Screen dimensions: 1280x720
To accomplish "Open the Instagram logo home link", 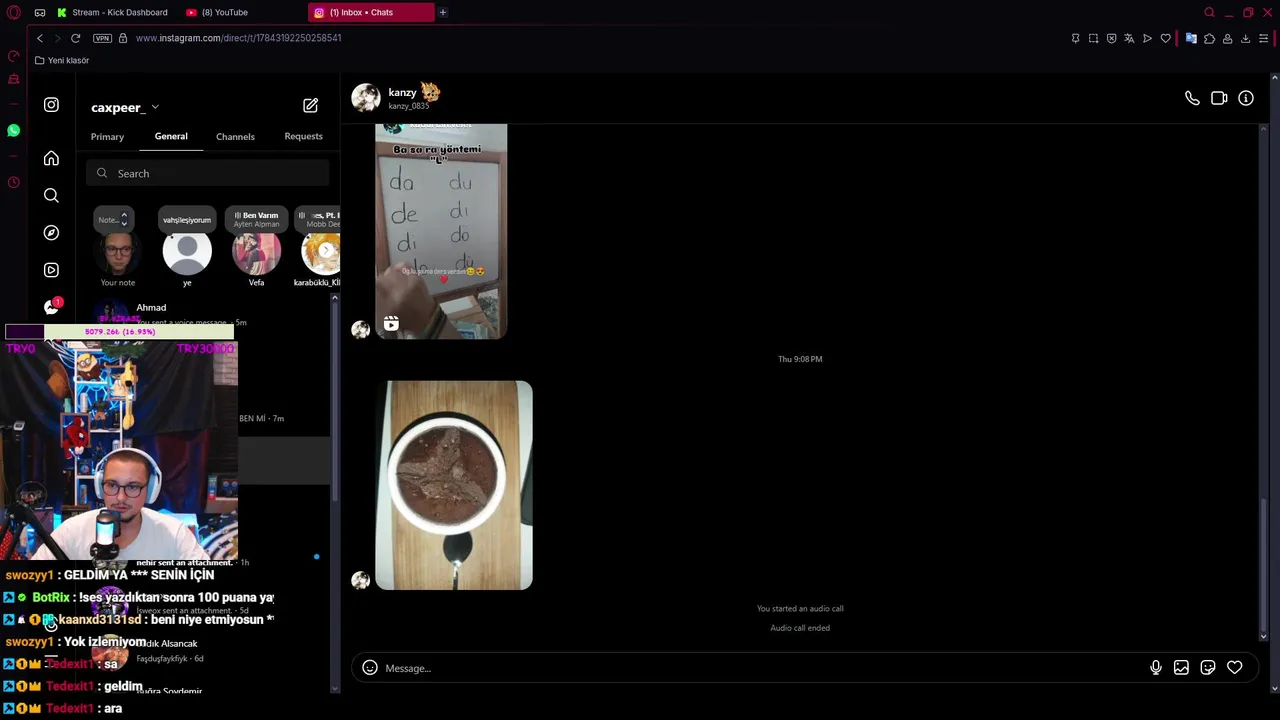I will click(x=51, y=105).
